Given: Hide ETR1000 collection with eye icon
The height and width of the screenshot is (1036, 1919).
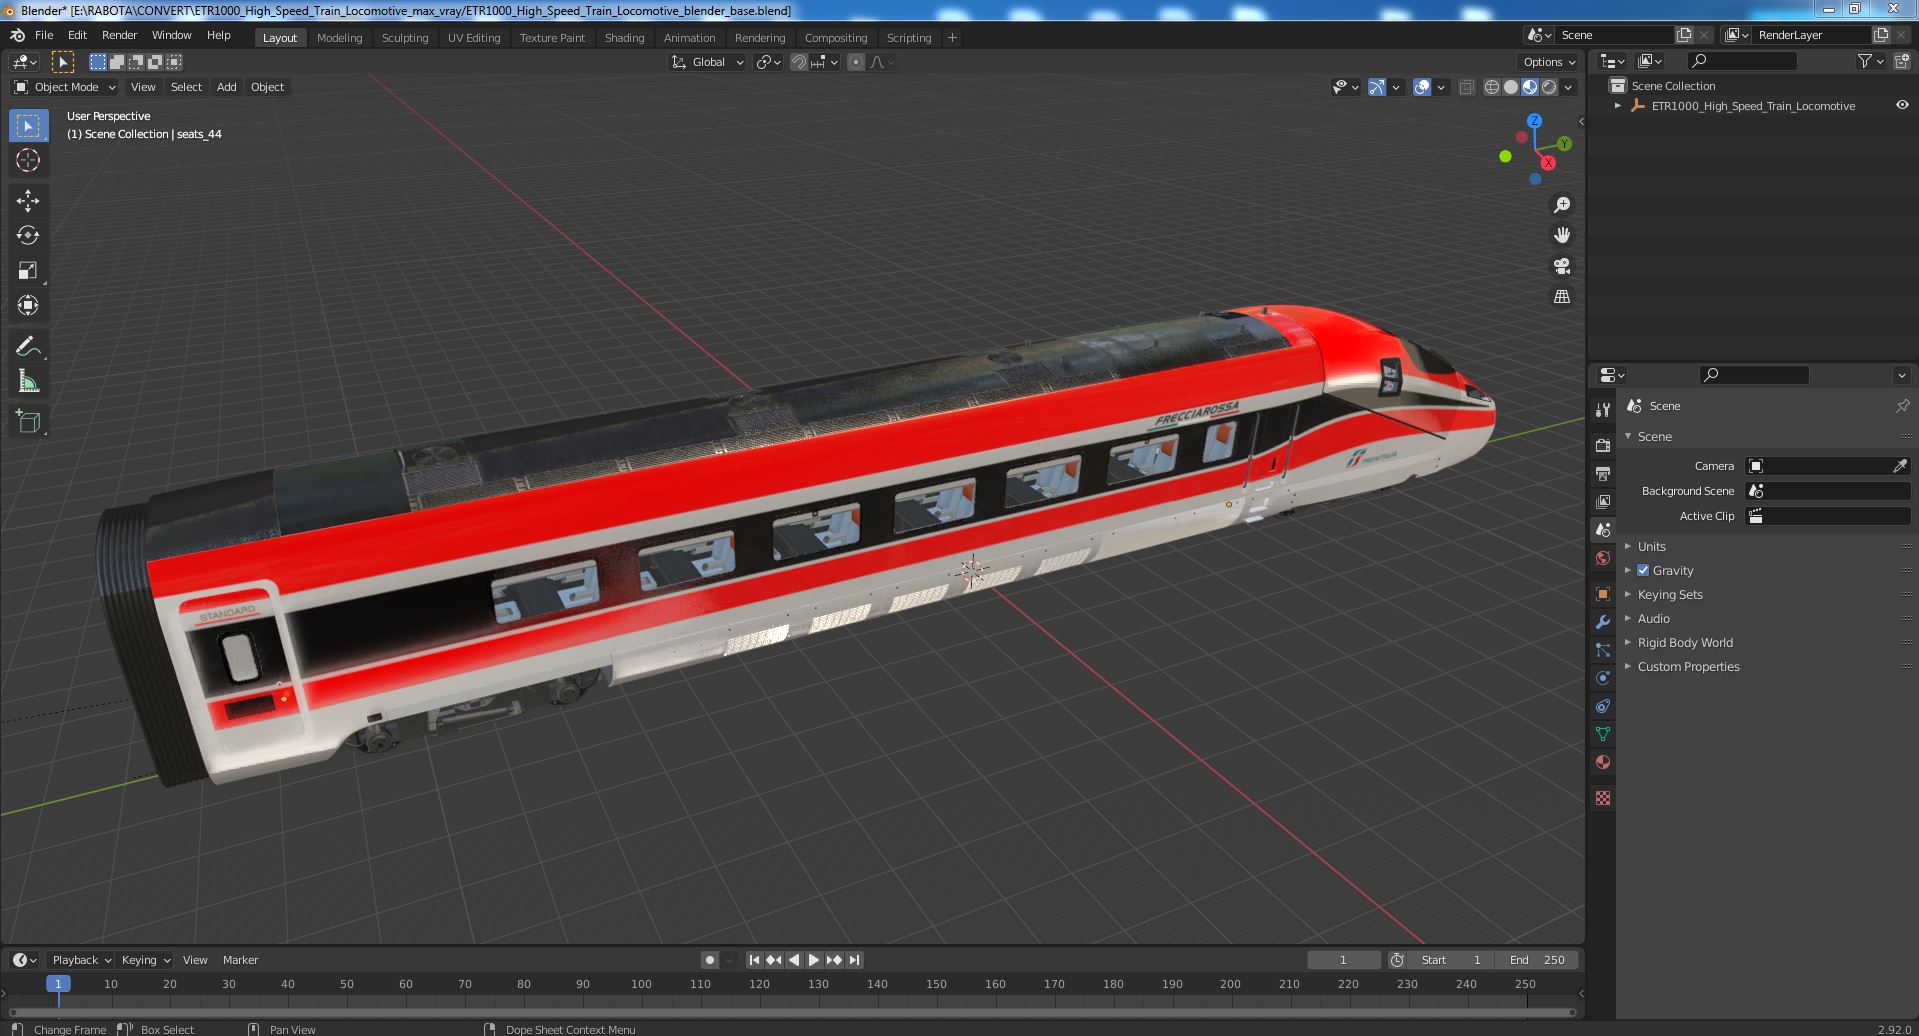Looking at the screenshot, I should (1901, 105).
